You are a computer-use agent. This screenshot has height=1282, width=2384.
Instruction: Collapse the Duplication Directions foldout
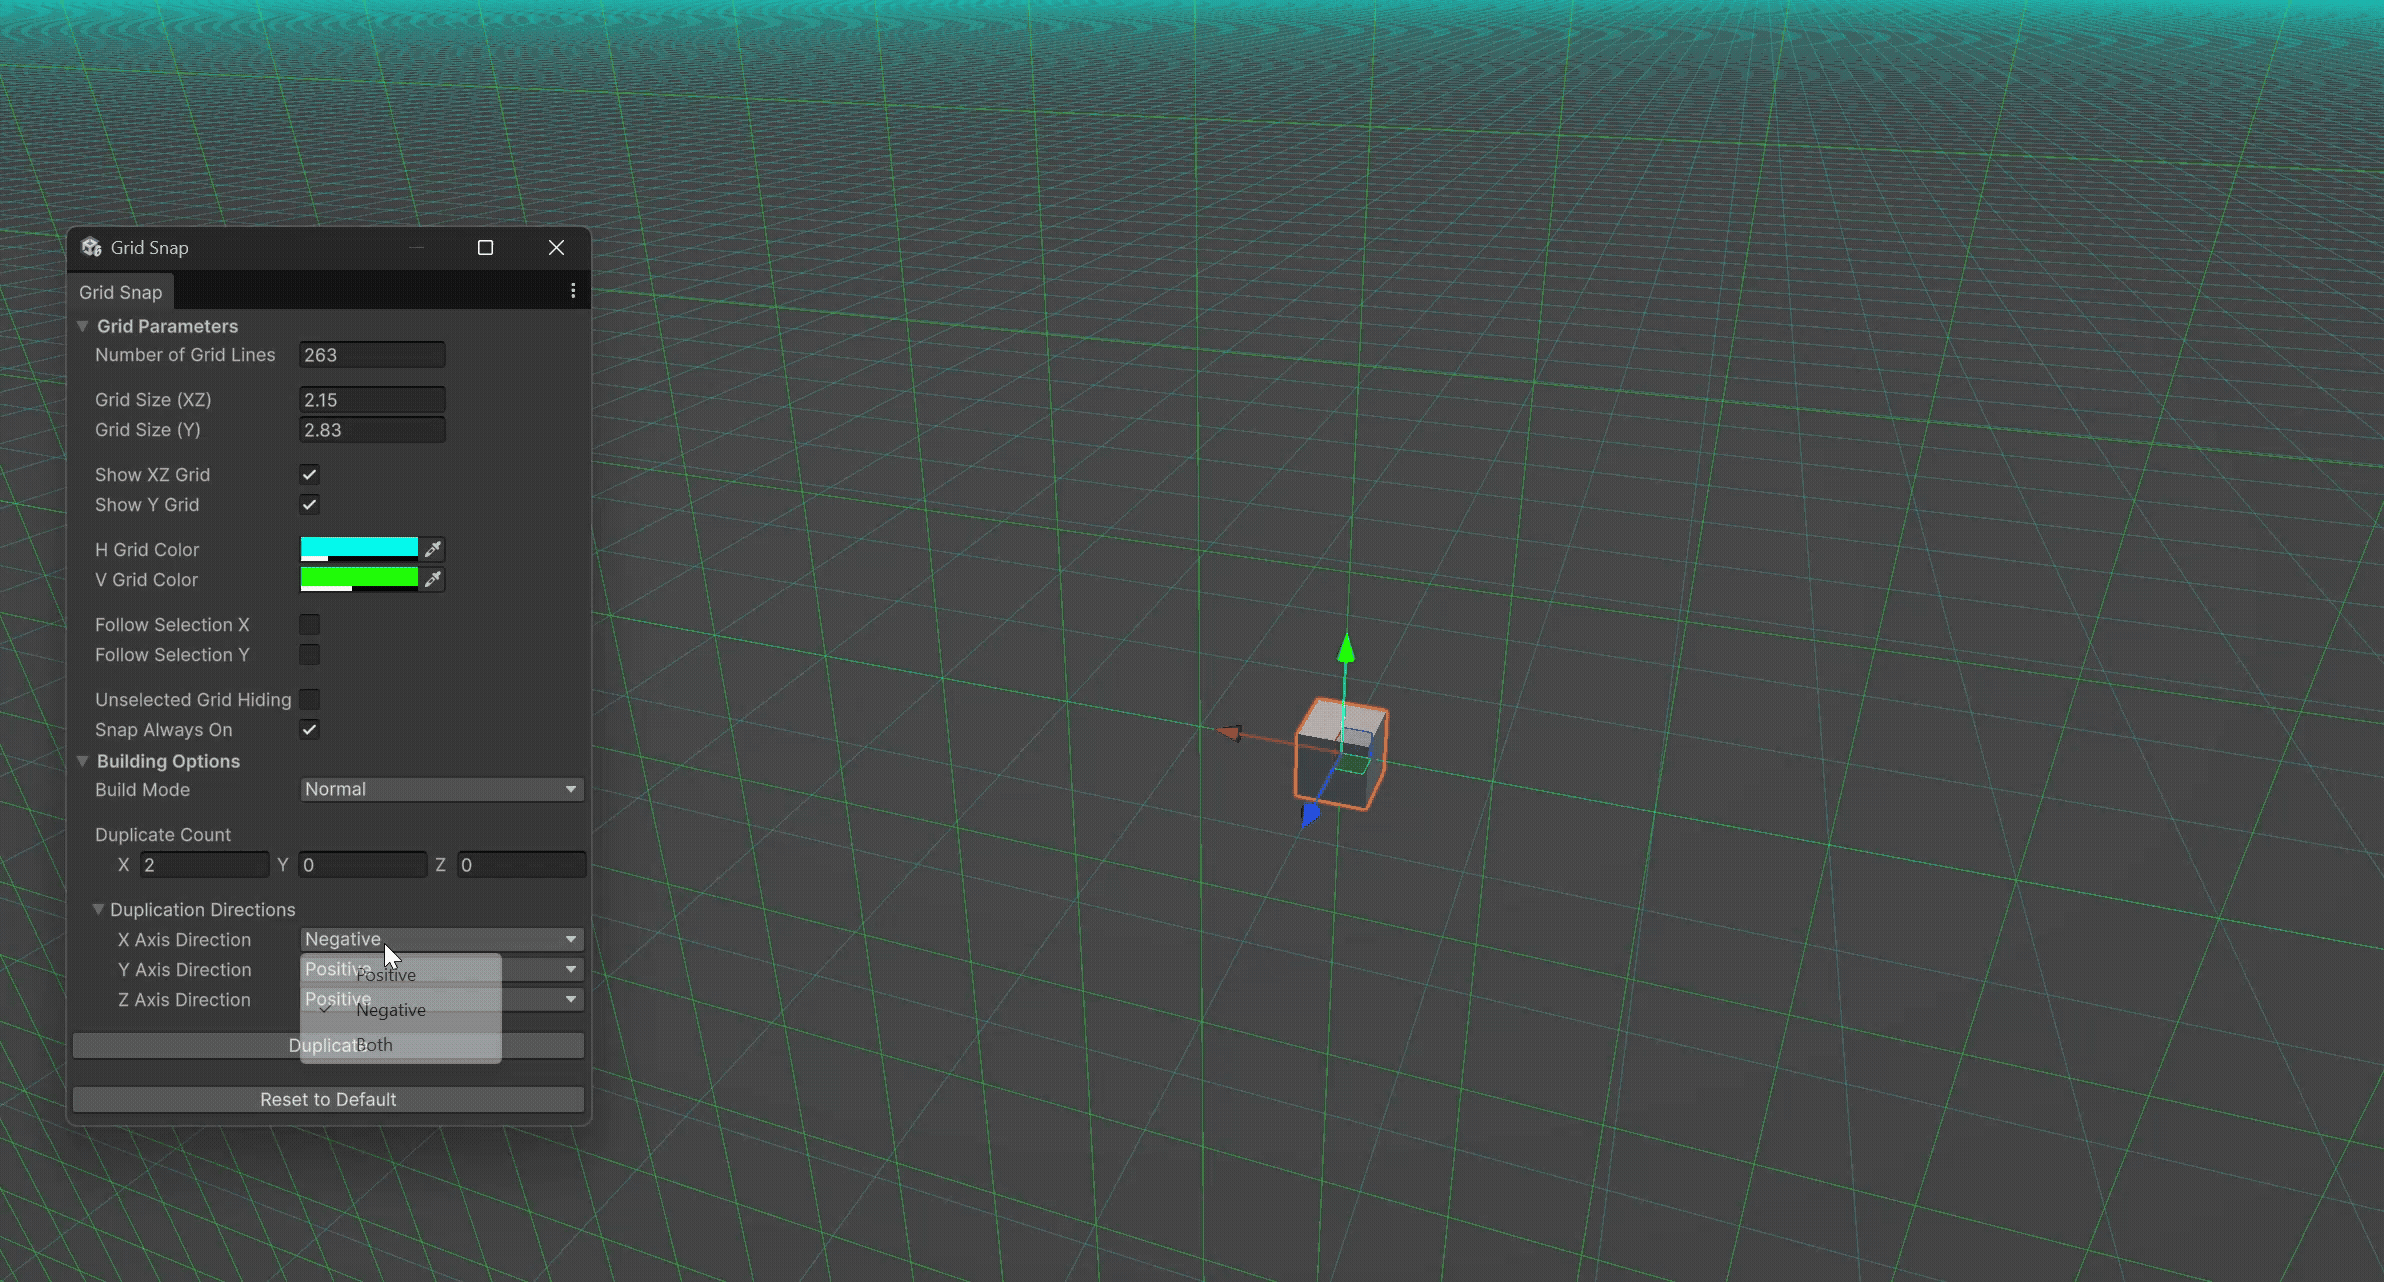tap(98, 910)
